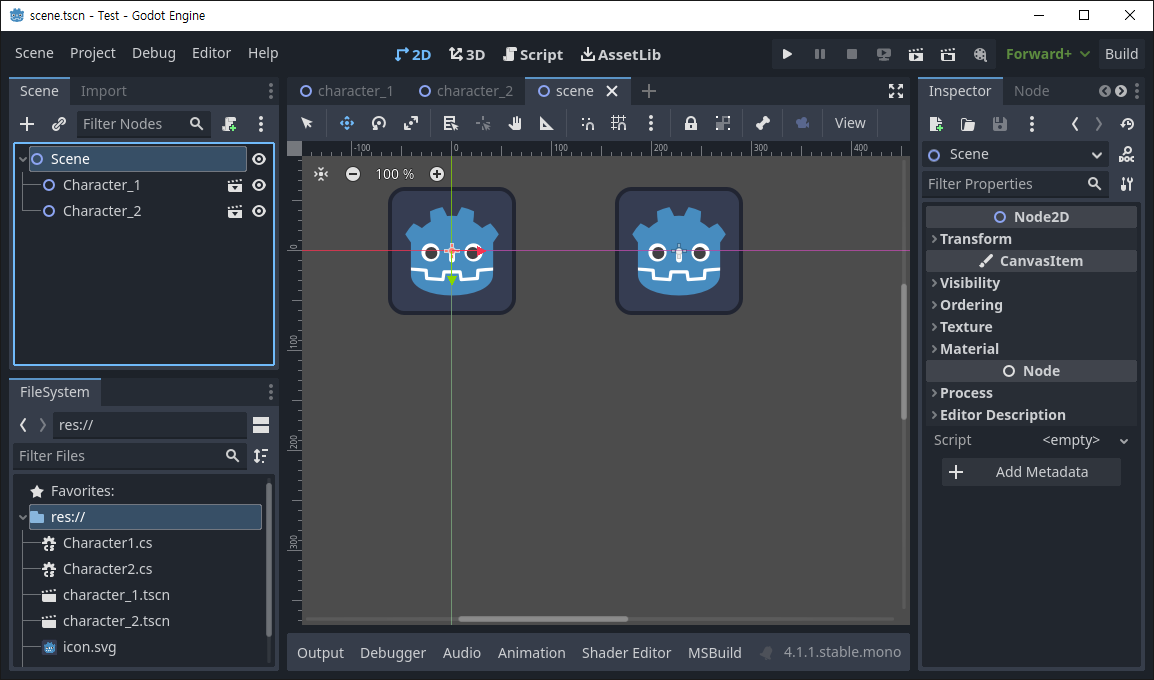
Task: Open Character_2 scene in editor icon
Action: pos(235,211)
